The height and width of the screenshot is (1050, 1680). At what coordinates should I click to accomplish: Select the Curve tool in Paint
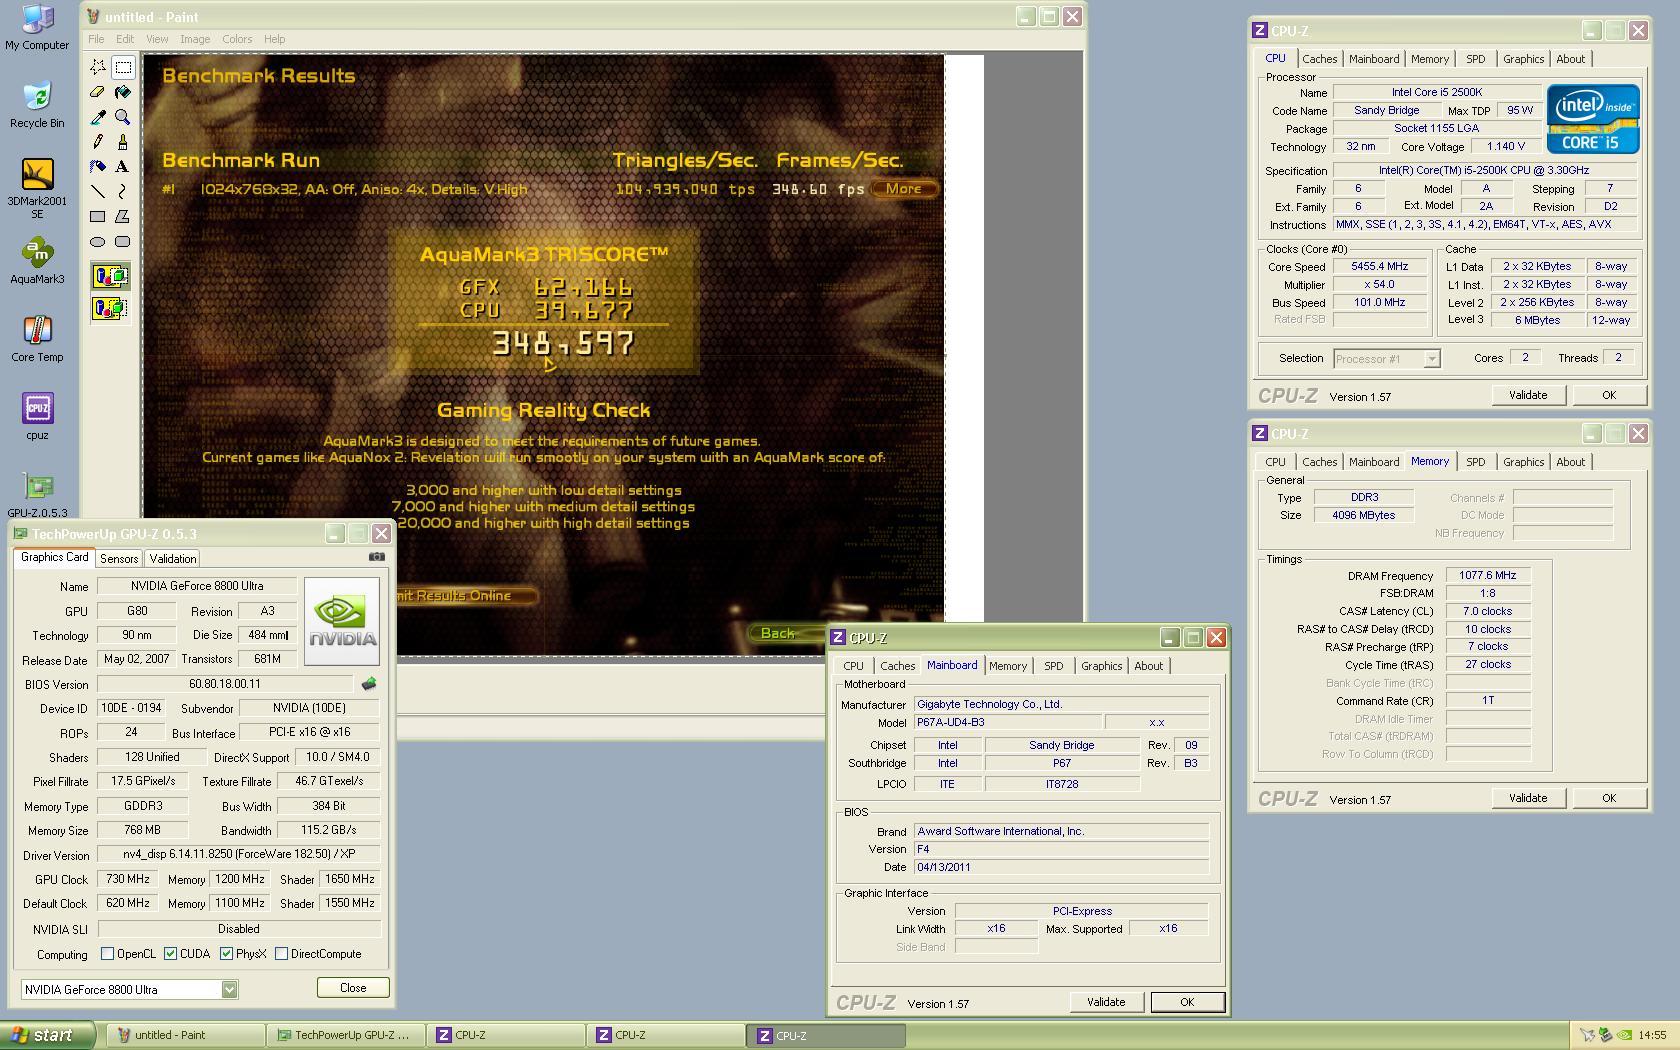(123, 191)
